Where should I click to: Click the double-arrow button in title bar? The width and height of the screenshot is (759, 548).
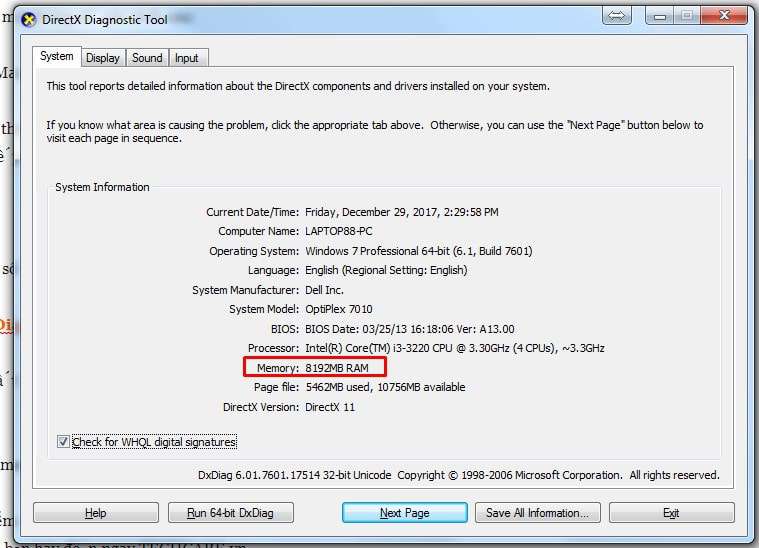coord(617,17)
